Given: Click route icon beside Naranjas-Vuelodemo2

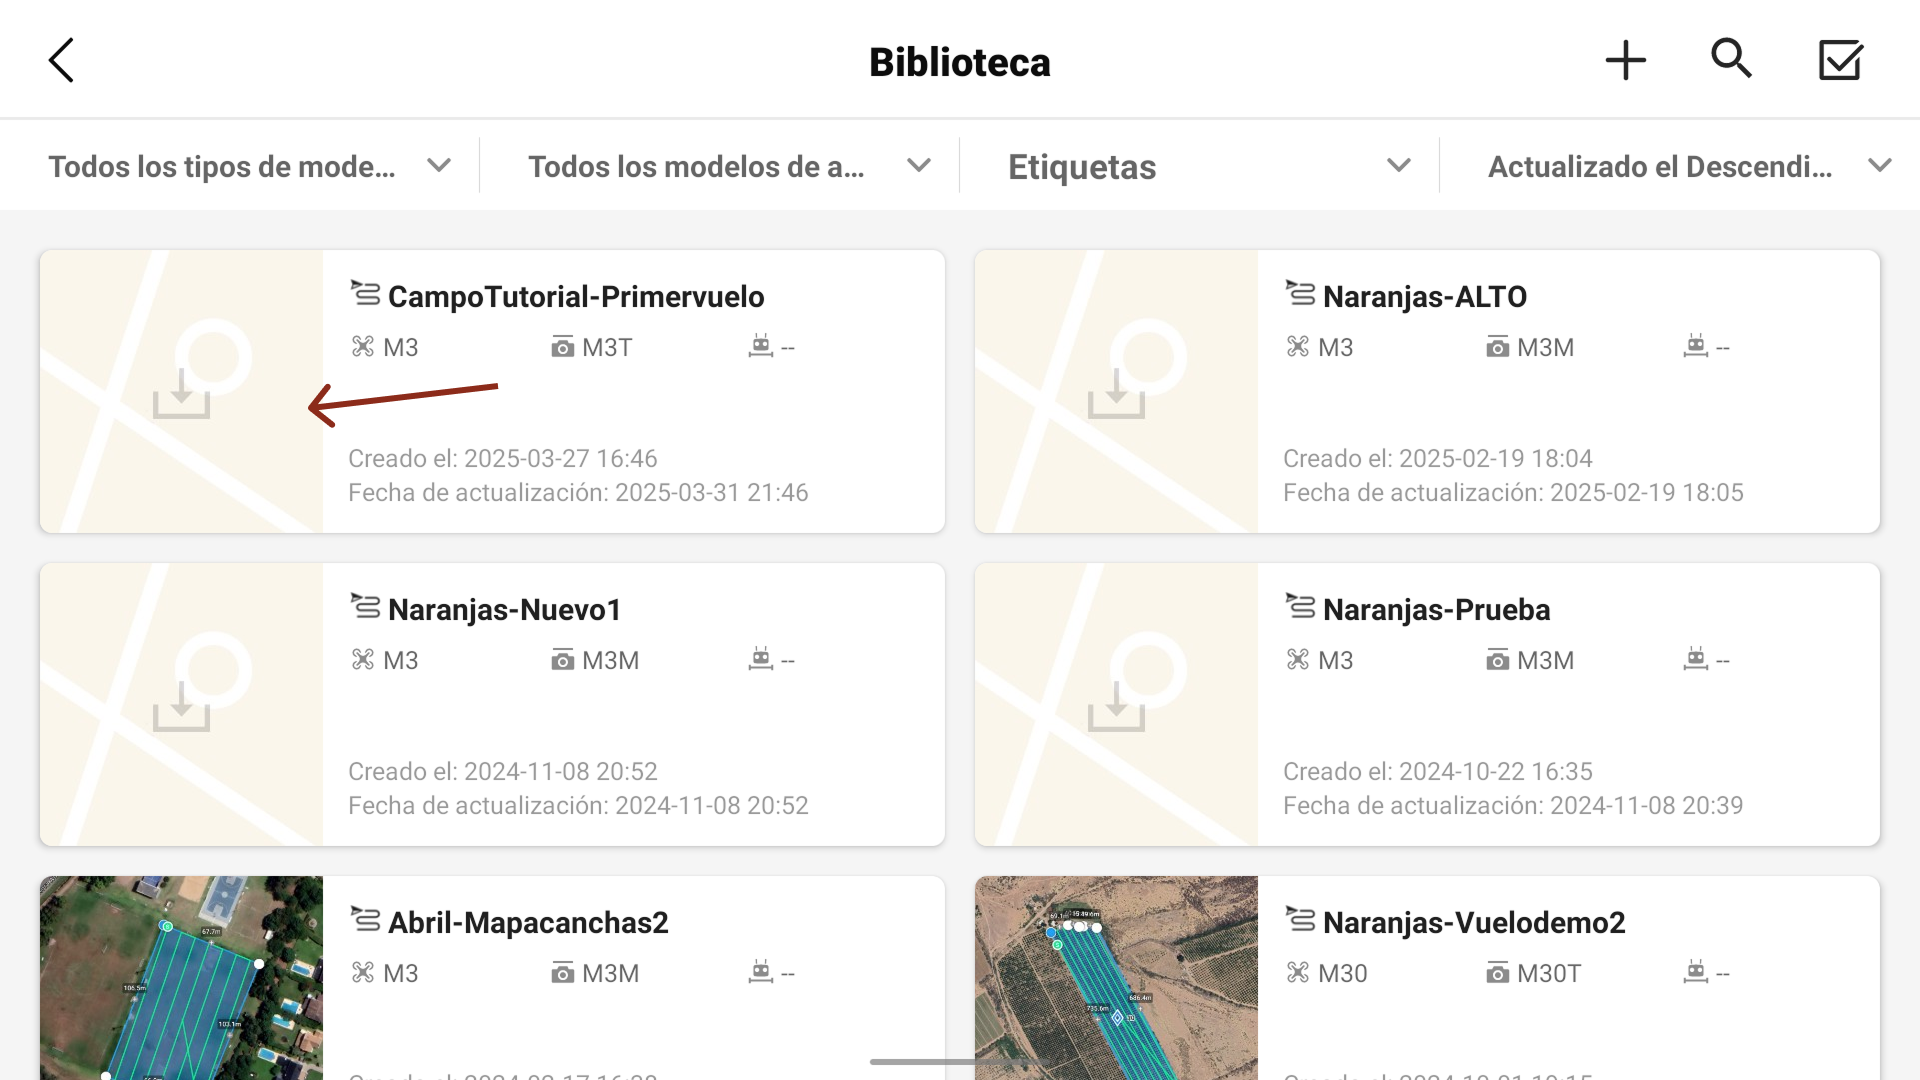Looking at the screenshot, I should [1300, 919].
